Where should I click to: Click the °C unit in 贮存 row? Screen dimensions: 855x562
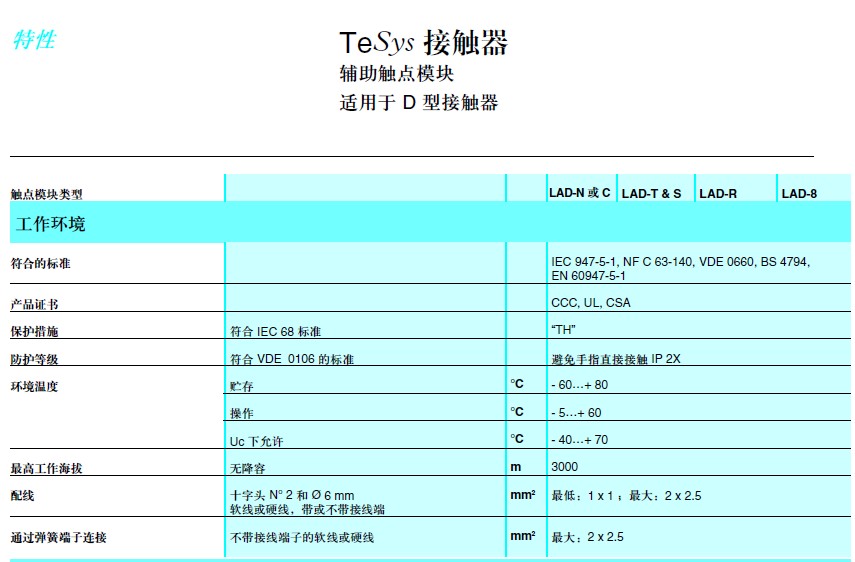tap(516, 384)
